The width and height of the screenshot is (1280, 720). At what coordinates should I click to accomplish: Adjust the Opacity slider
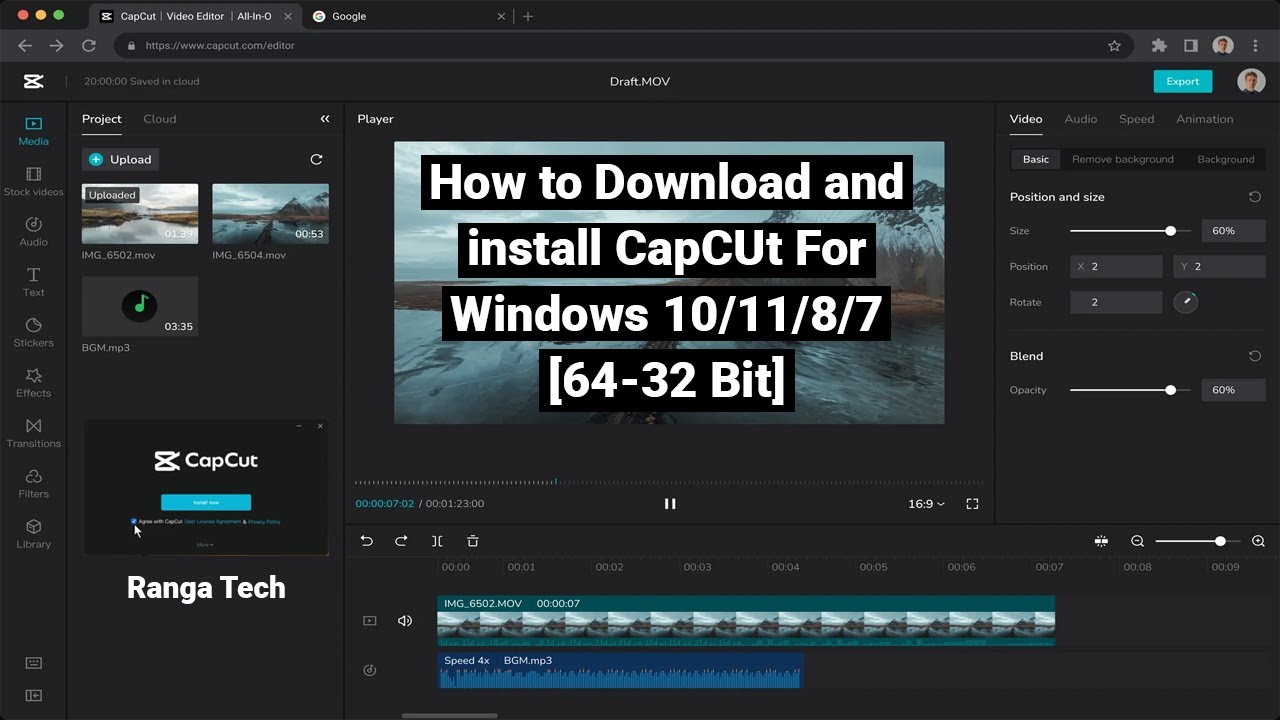[x=1129, y=390]
